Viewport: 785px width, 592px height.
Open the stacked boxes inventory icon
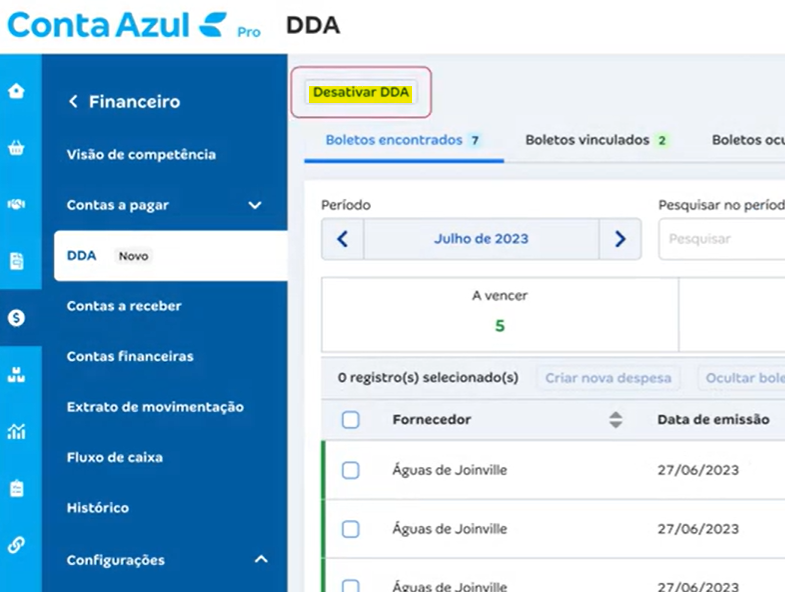tap(16, 375)
